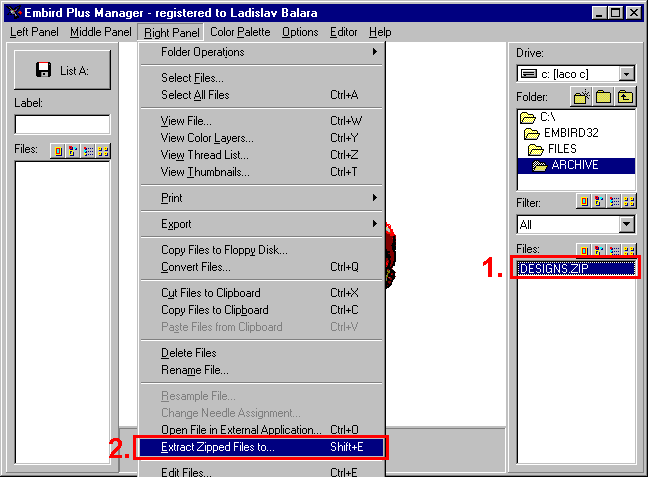Choose Rename File... menu item
The height and width of the screenshot is (477, 648).
261,370
